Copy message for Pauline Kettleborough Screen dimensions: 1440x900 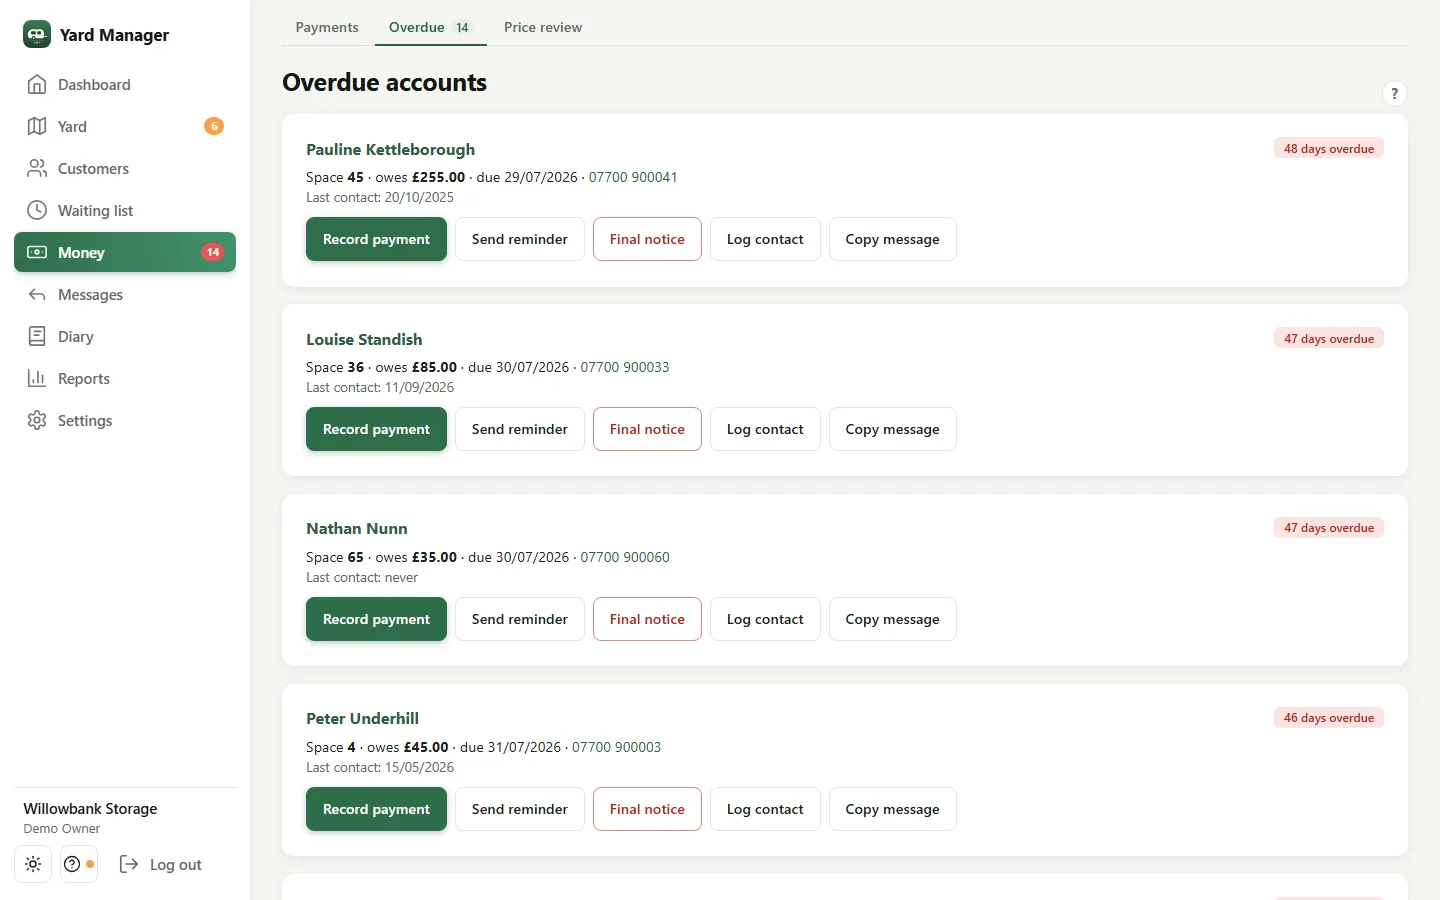pos(892,239)
